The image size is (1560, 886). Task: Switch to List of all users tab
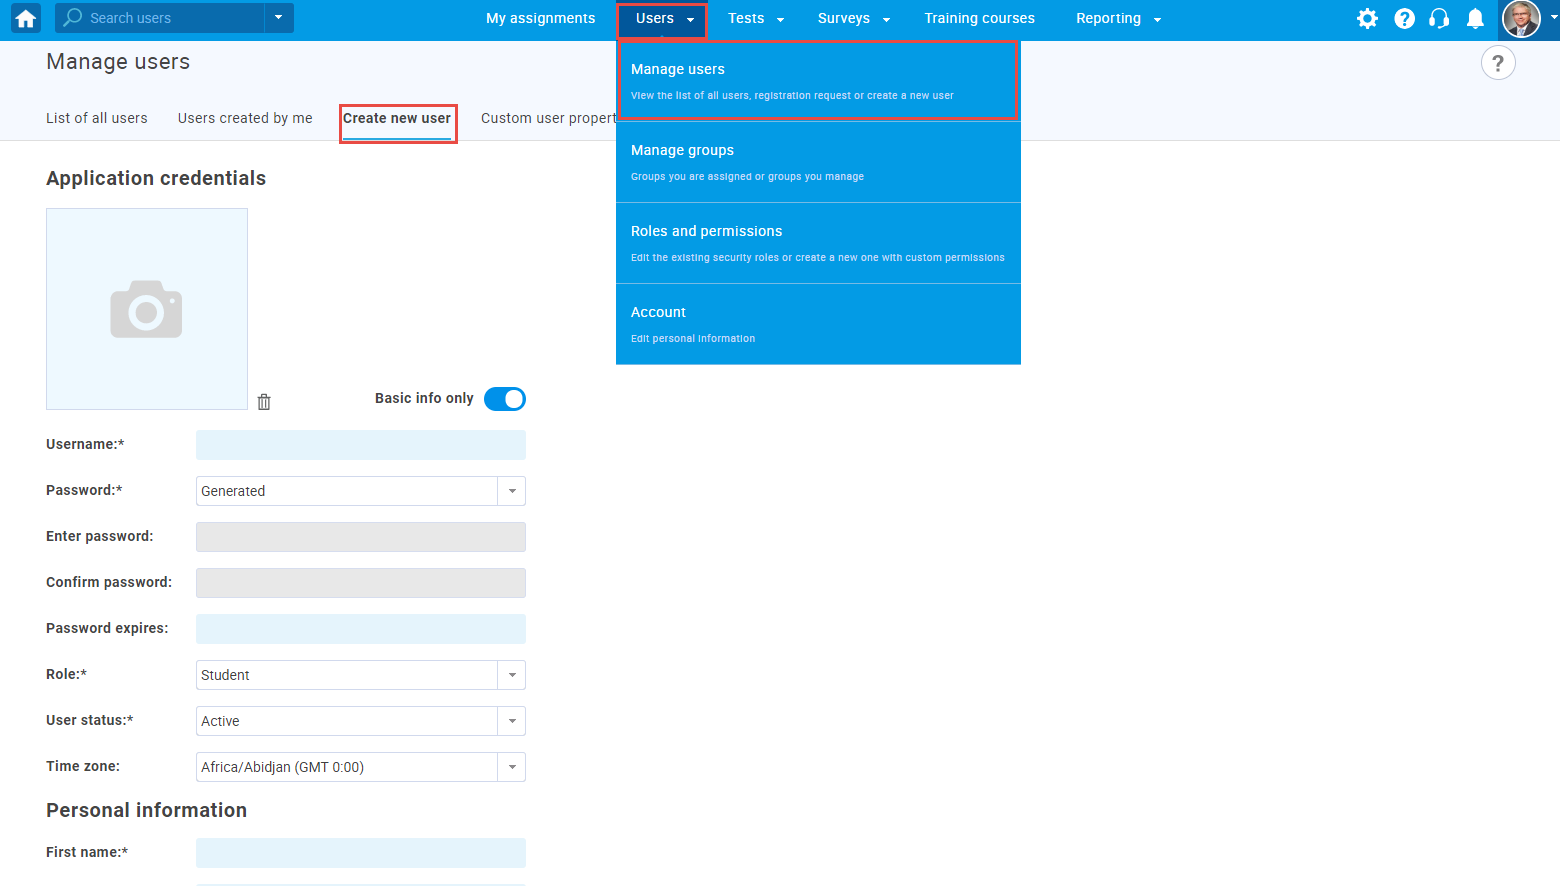[97, 118]
